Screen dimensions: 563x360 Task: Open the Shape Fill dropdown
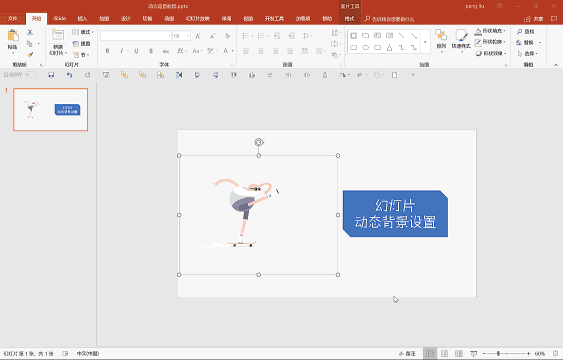click(490, 32)
